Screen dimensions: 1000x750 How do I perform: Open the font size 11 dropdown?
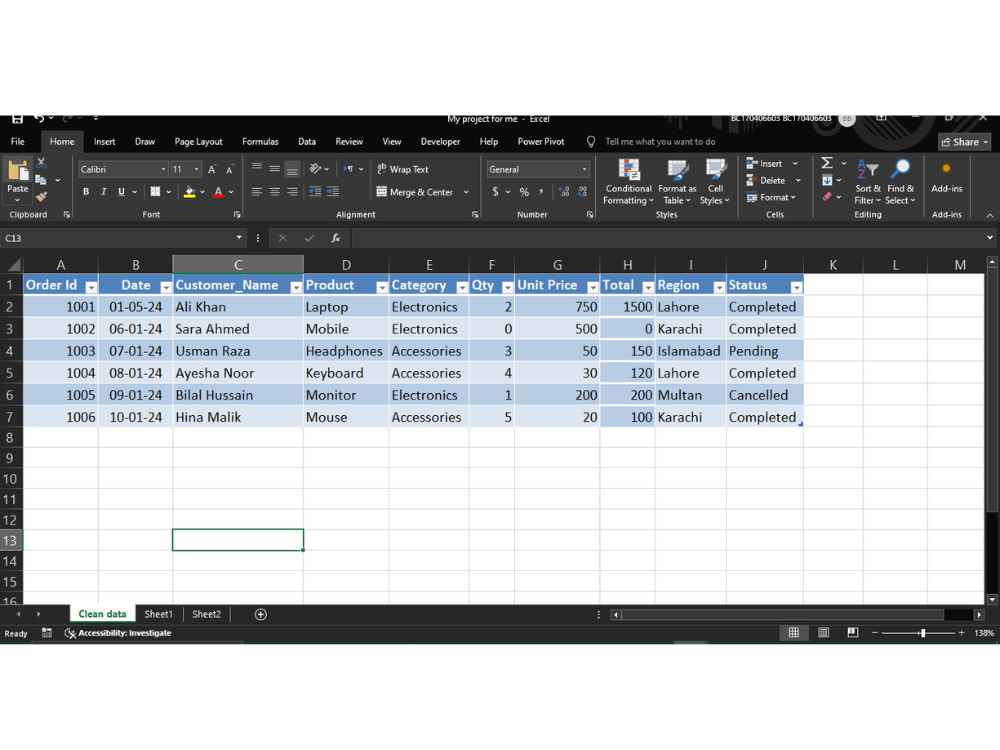pyautogui.click(x=196, y=170)
